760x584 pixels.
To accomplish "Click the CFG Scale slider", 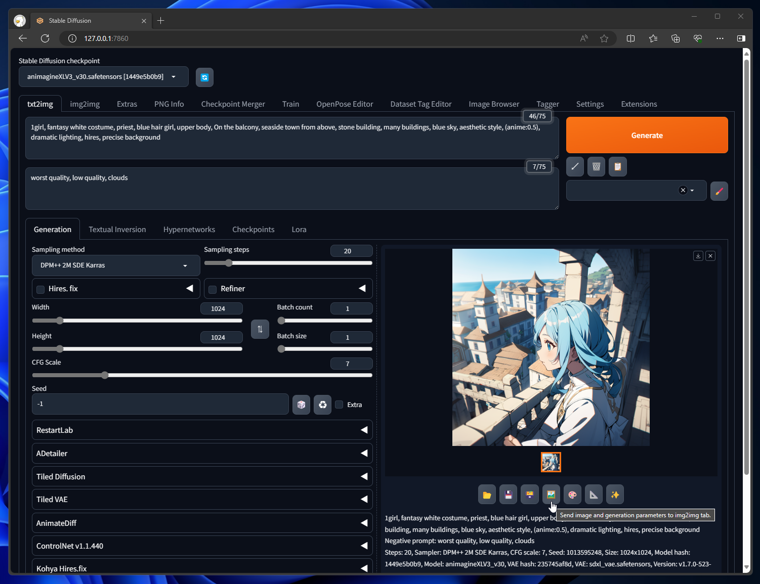I will click(x=202, y=376).
